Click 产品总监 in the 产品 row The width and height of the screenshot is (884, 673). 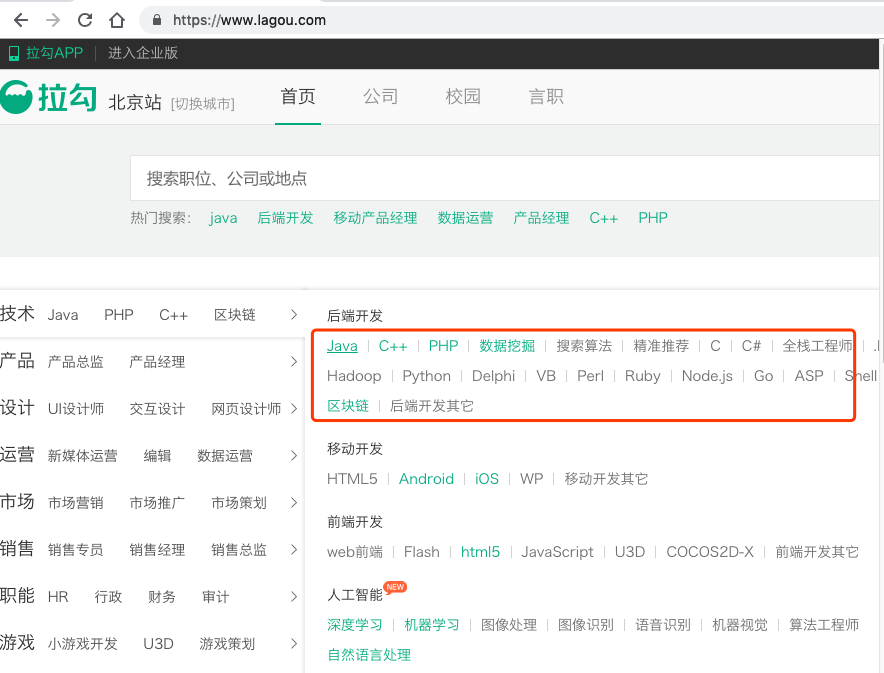tap(76, 362)
